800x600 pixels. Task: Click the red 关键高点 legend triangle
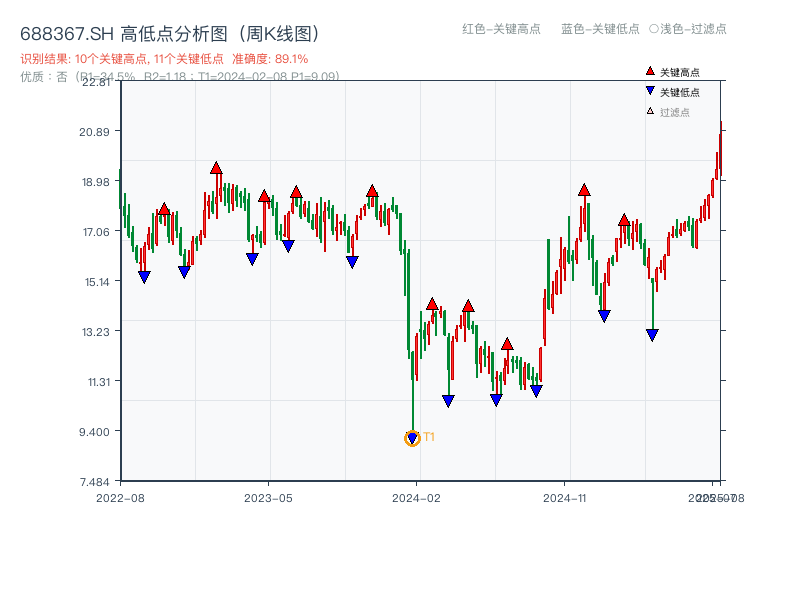650,71
